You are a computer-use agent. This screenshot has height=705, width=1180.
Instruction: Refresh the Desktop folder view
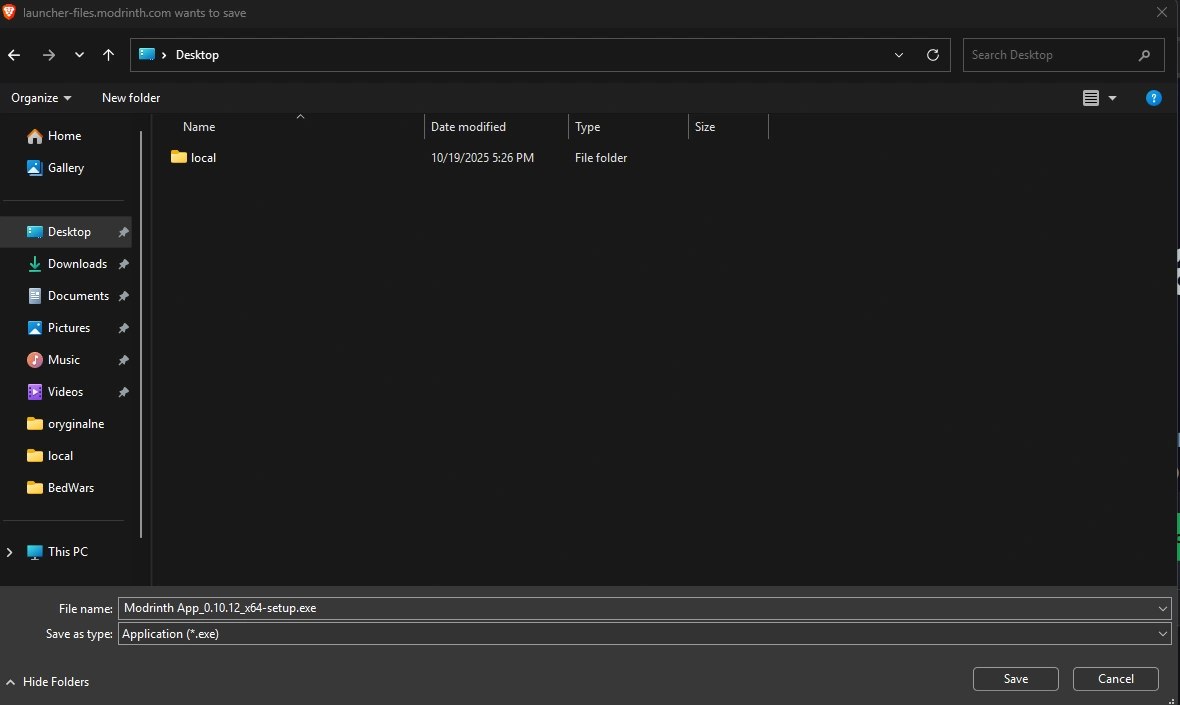pyautogui.click(x=932, y=55)
